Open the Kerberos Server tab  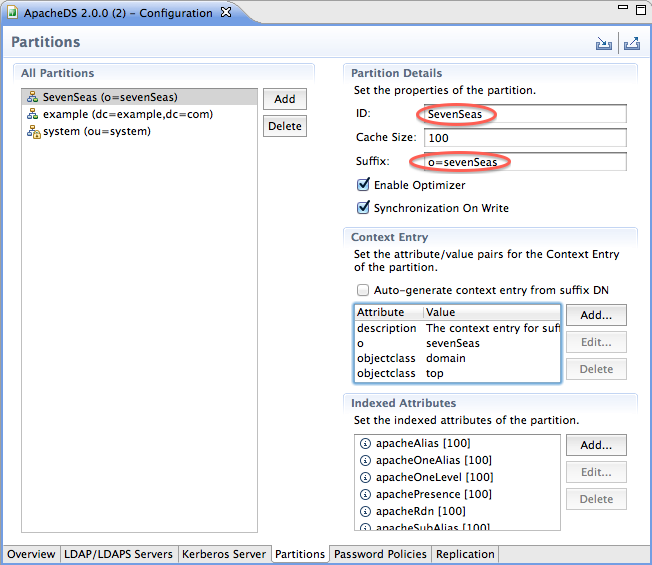[225, 554]
